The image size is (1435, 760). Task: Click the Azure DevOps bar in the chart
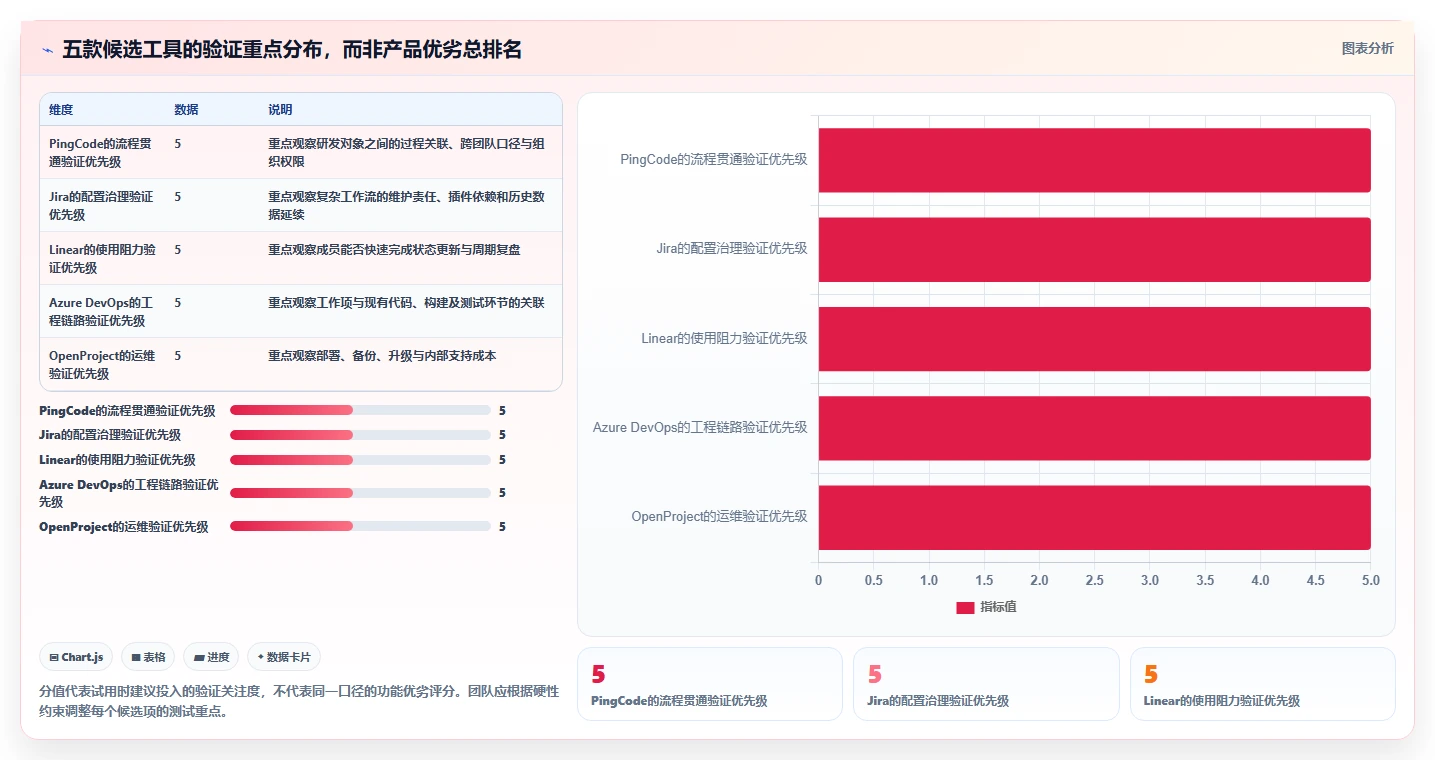click(x=1094, y=428)
